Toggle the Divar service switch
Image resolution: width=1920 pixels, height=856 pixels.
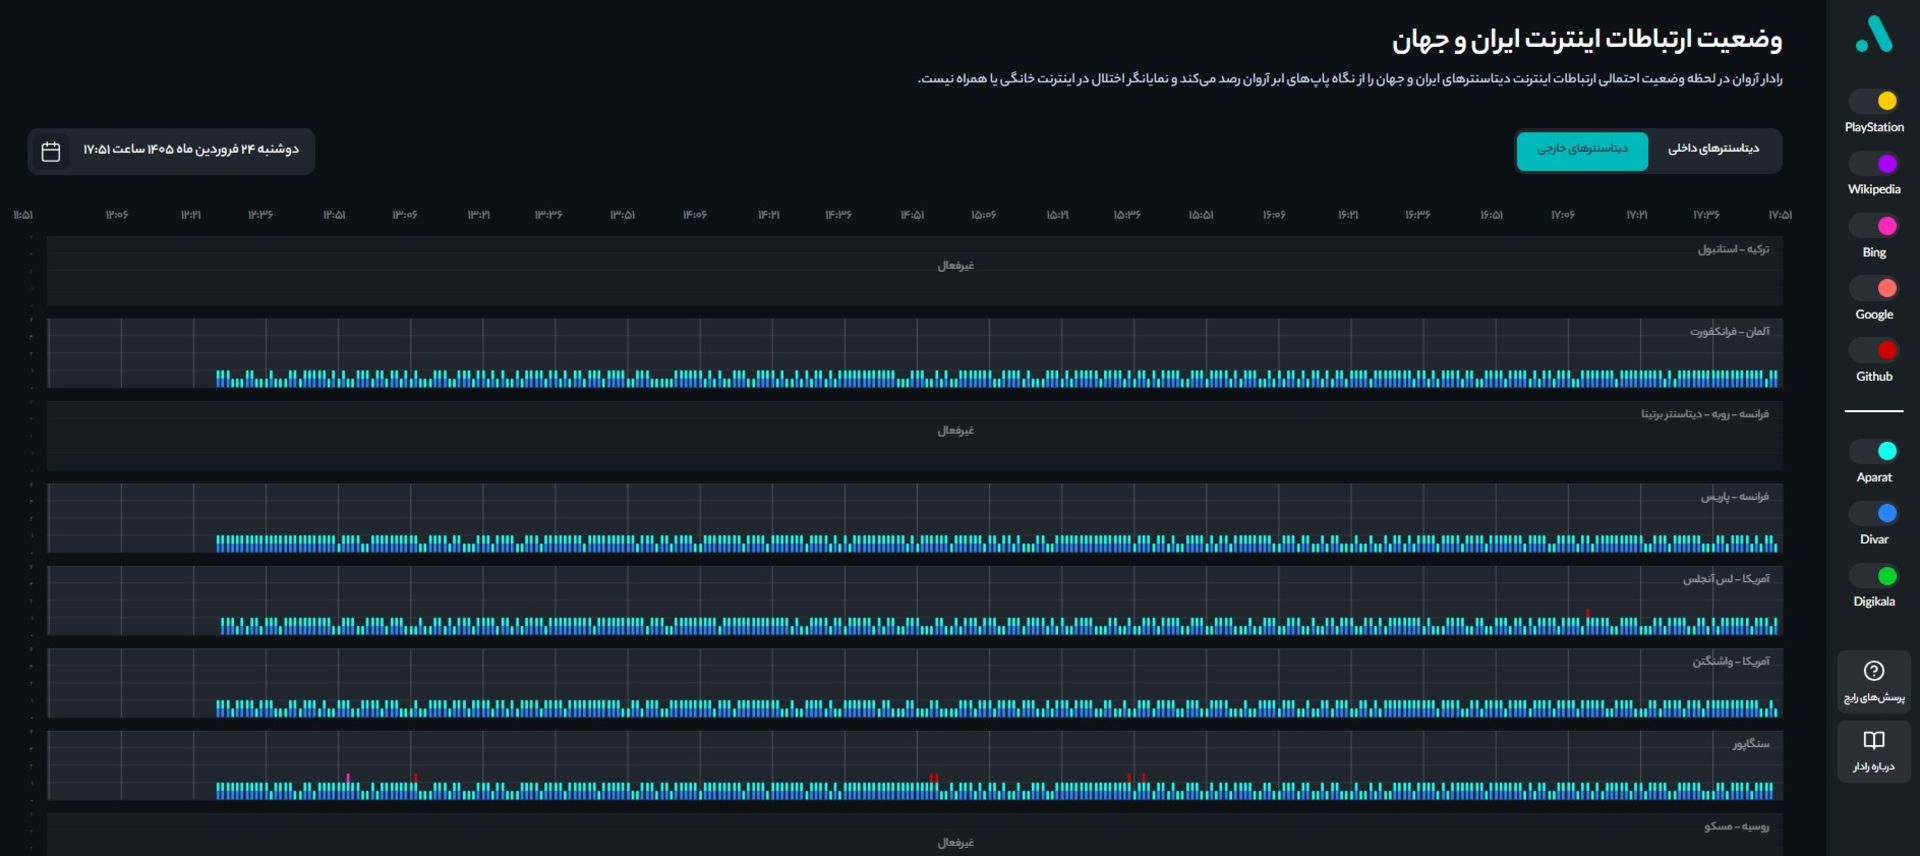pyautogui.click(x=1874, y=513)
